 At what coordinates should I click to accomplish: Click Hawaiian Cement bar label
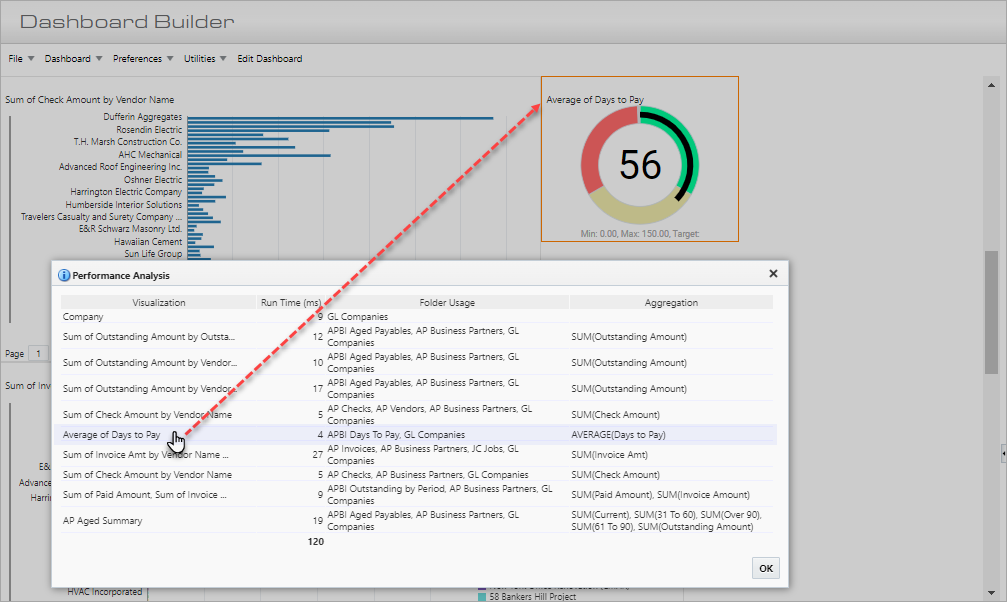pos(148,242)
